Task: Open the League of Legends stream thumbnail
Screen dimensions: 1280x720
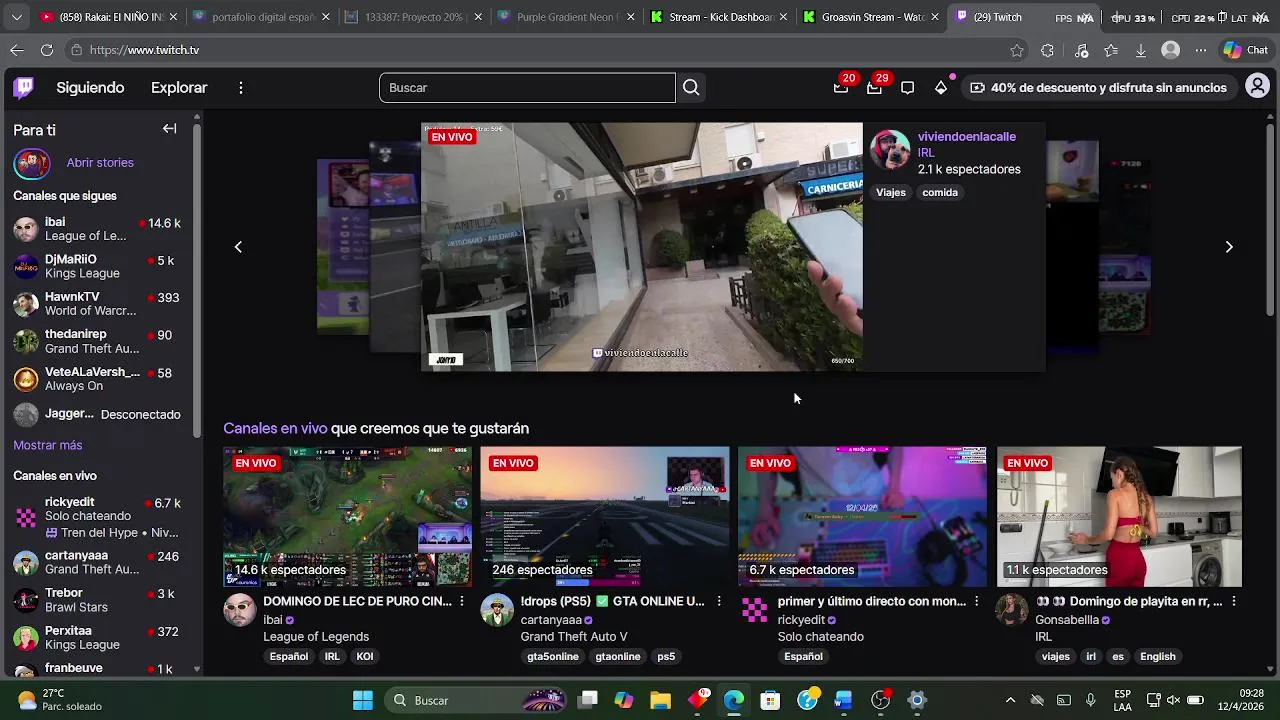Action: pos(348,517)
